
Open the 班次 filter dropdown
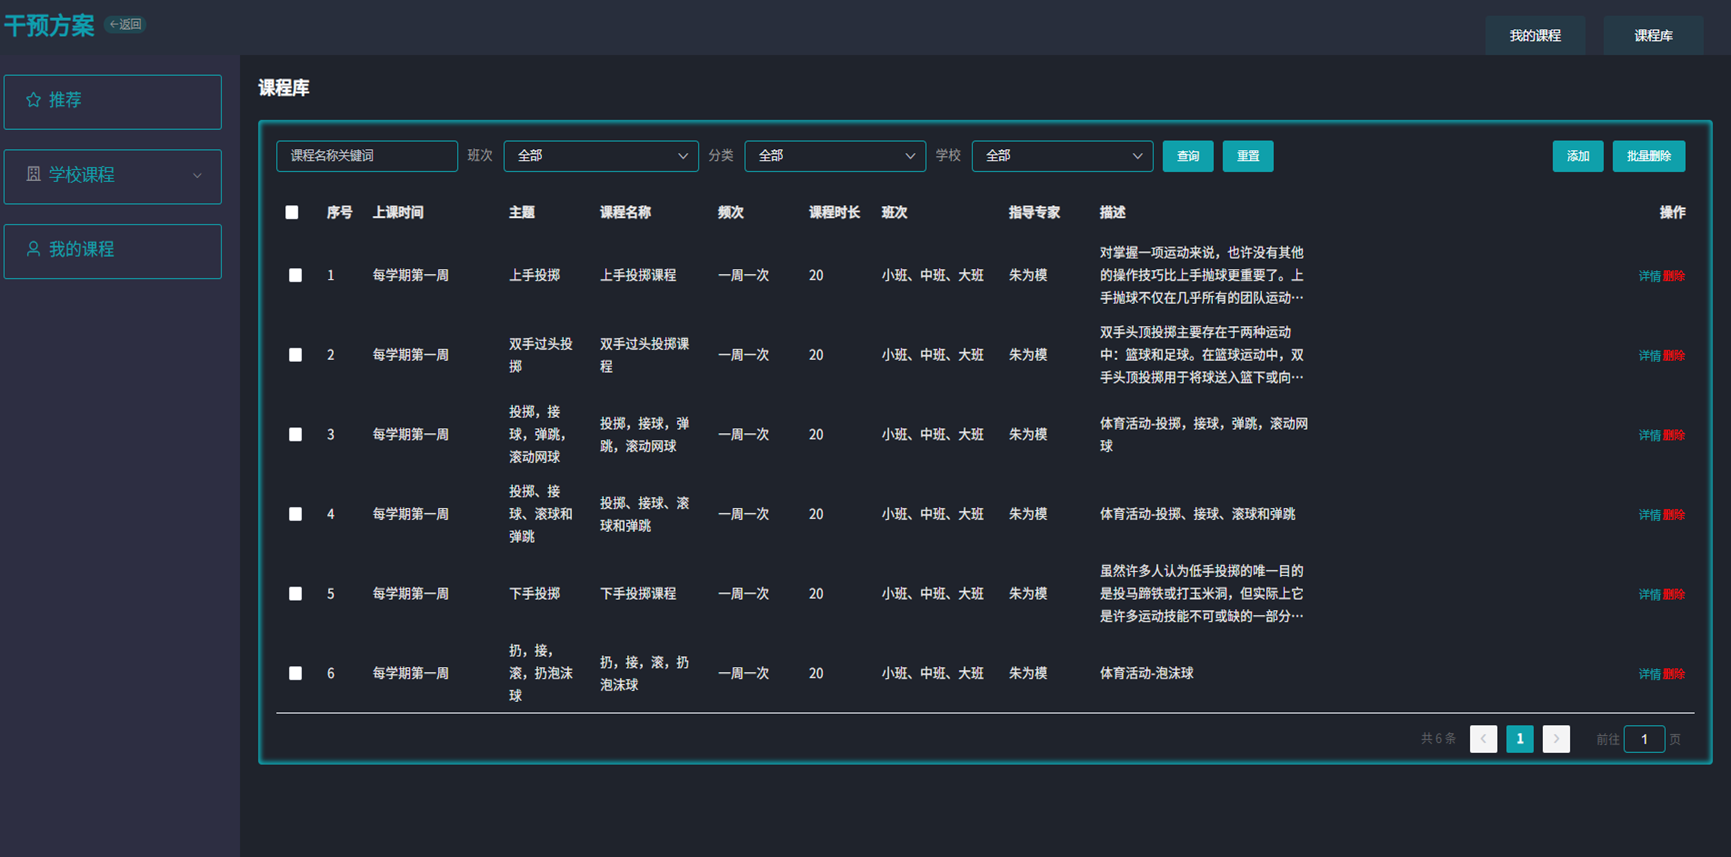601,156
